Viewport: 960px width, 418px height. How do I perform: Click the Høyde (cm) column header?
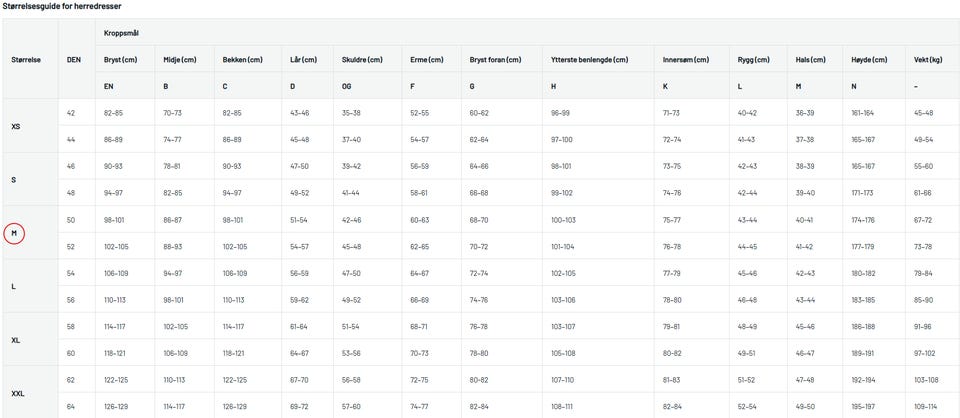coord(866,60)
